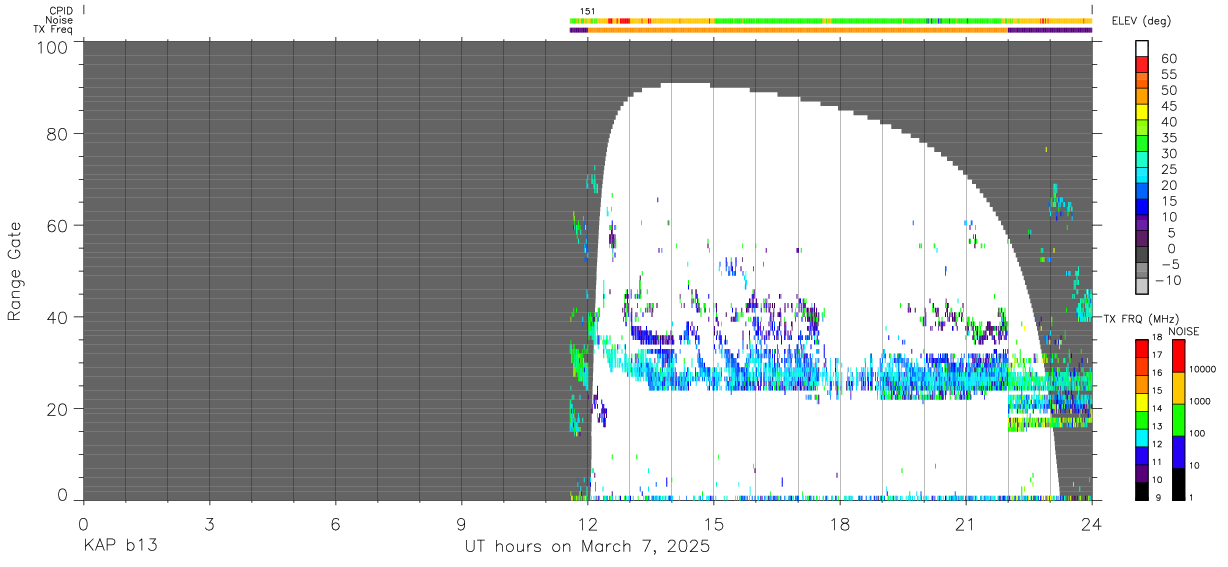Select the yellow elevation swatch between 40 and 45
Screen dimensions: 1228x567
pyautogui.click(x=1144, y=113)
